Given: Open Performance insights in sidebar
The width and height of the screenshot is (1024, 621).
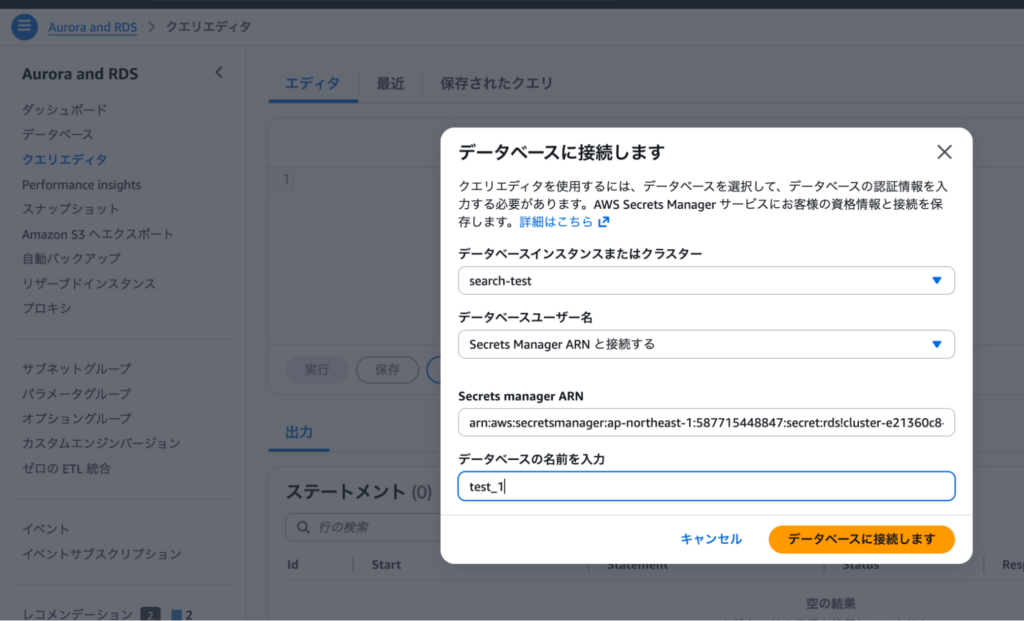Looking at the screenshot, I should [81, 185].
